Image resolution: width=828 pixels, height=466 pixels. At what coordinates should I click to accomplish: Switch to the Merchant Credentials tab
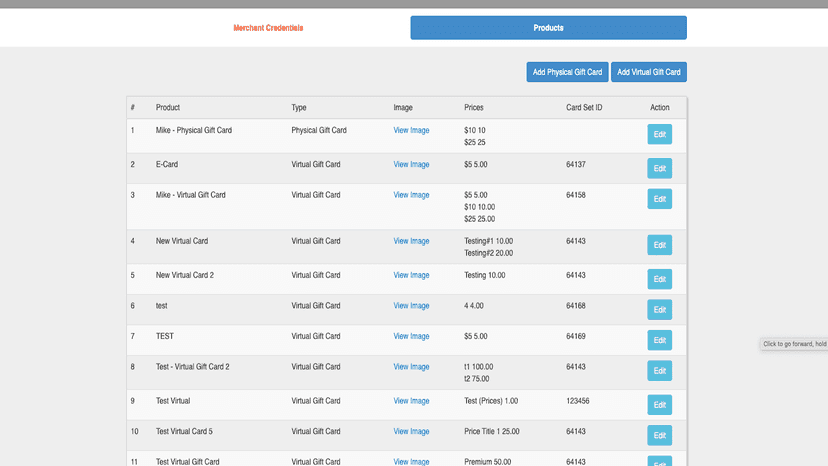tap(268, 28)
